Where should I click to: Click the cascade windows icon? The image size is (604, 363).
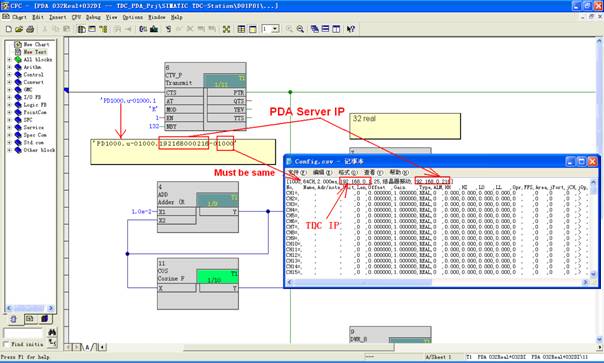(x=314, y=29)
